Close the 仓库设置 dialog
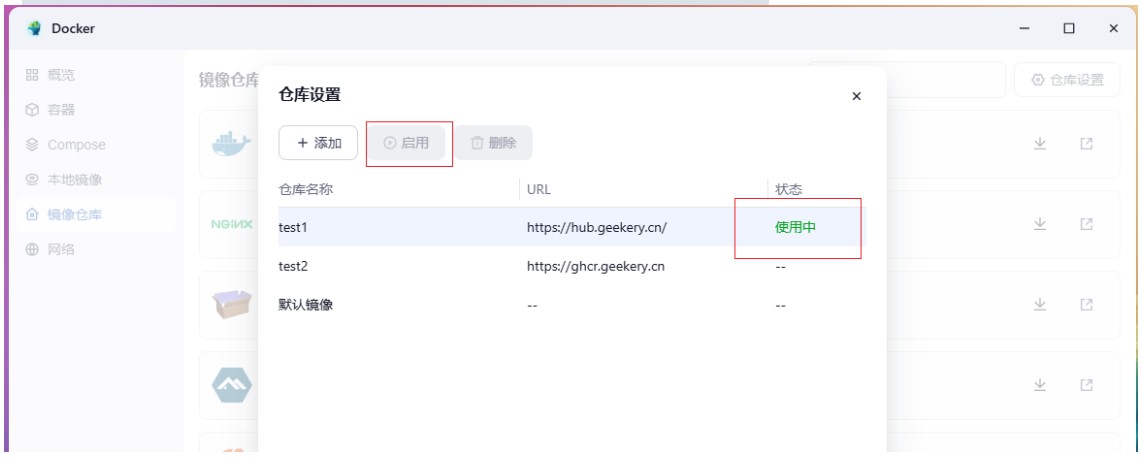This screenshot has width=1142, height=460. coord(856,96)
